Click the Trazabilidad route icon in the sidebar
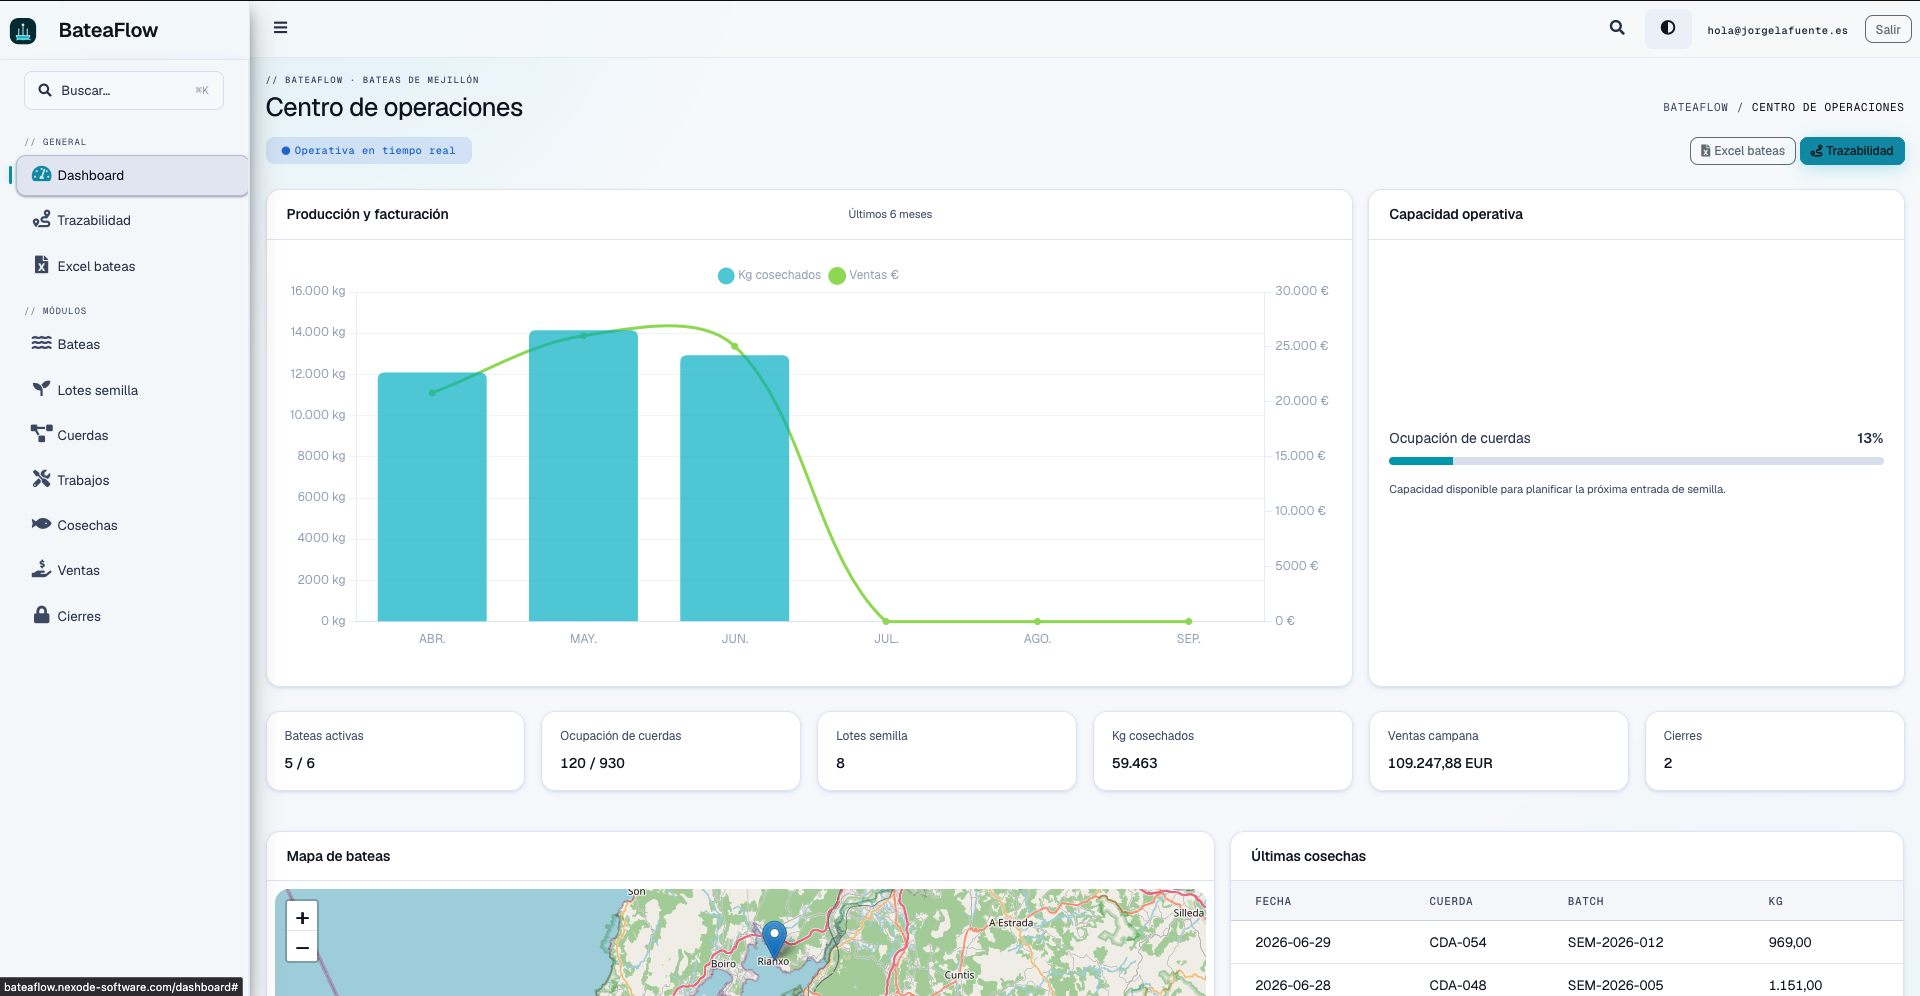This screenshot has height=996, width=1920. coord(41,219)
